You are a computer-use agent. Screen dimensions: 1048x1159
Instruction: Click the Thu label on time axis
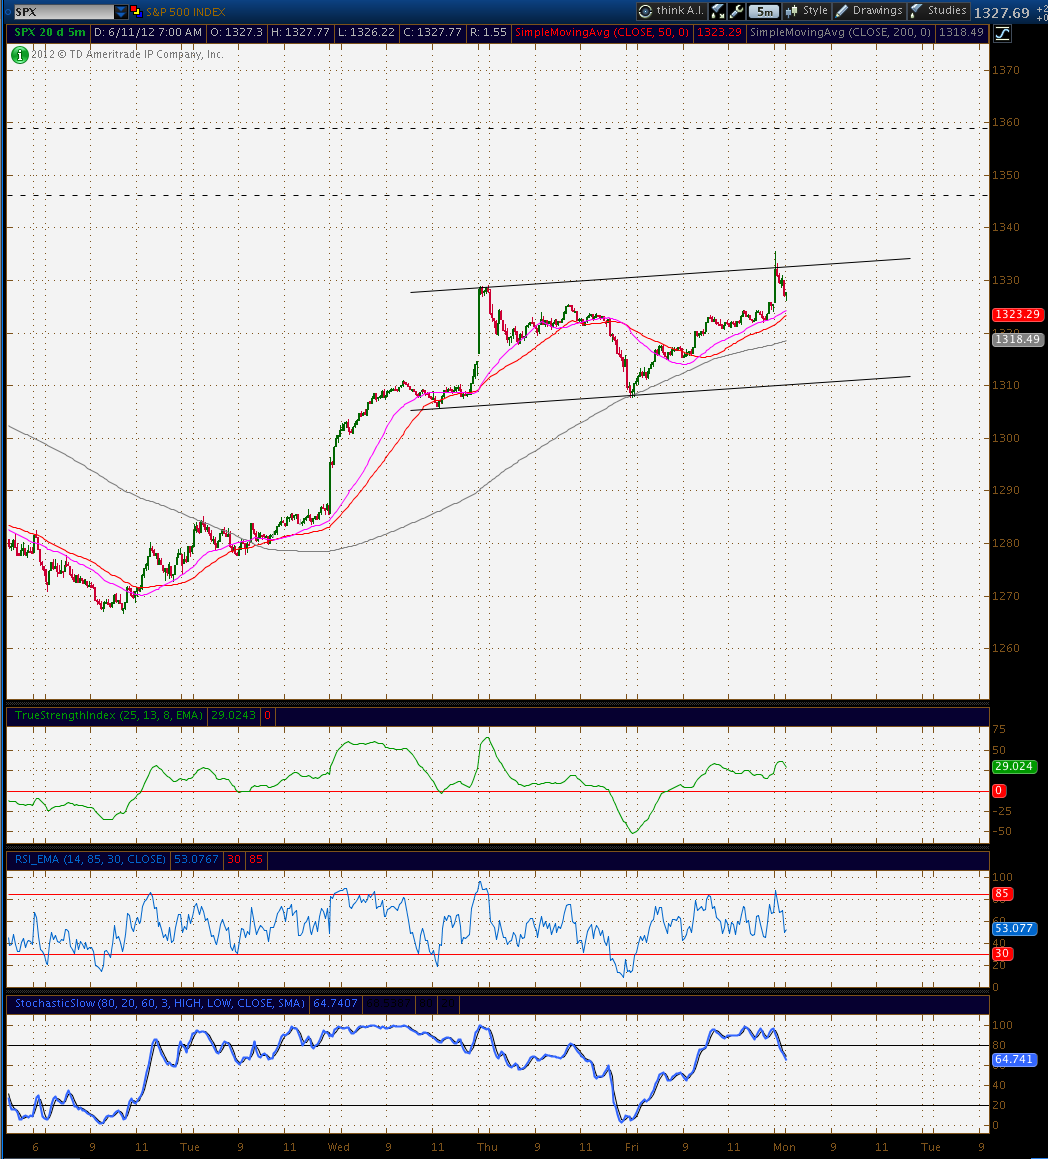487,1147
